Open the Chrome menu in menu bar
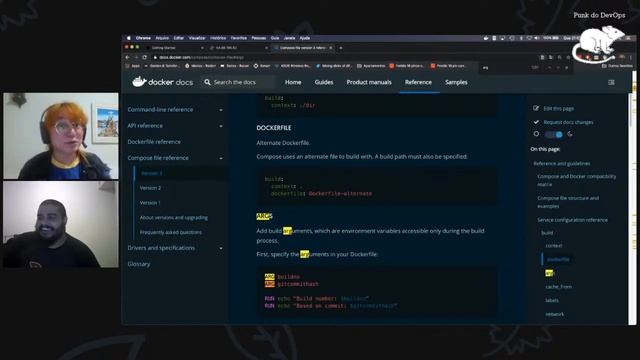The width and height of the screenshot is (640, 360). point(143,38)
